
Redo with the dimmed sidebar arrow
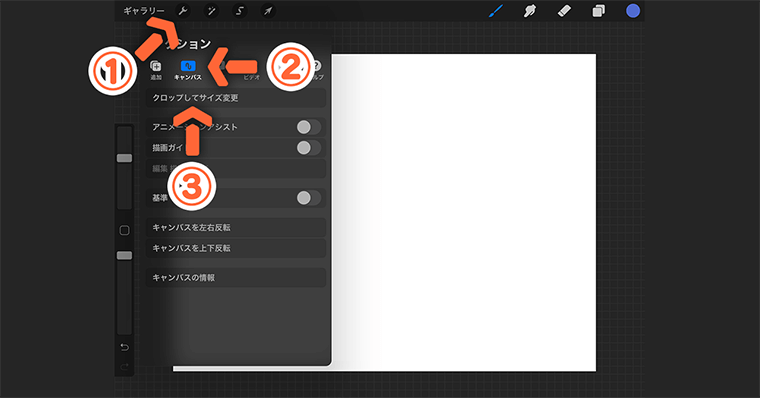[125, 367]
